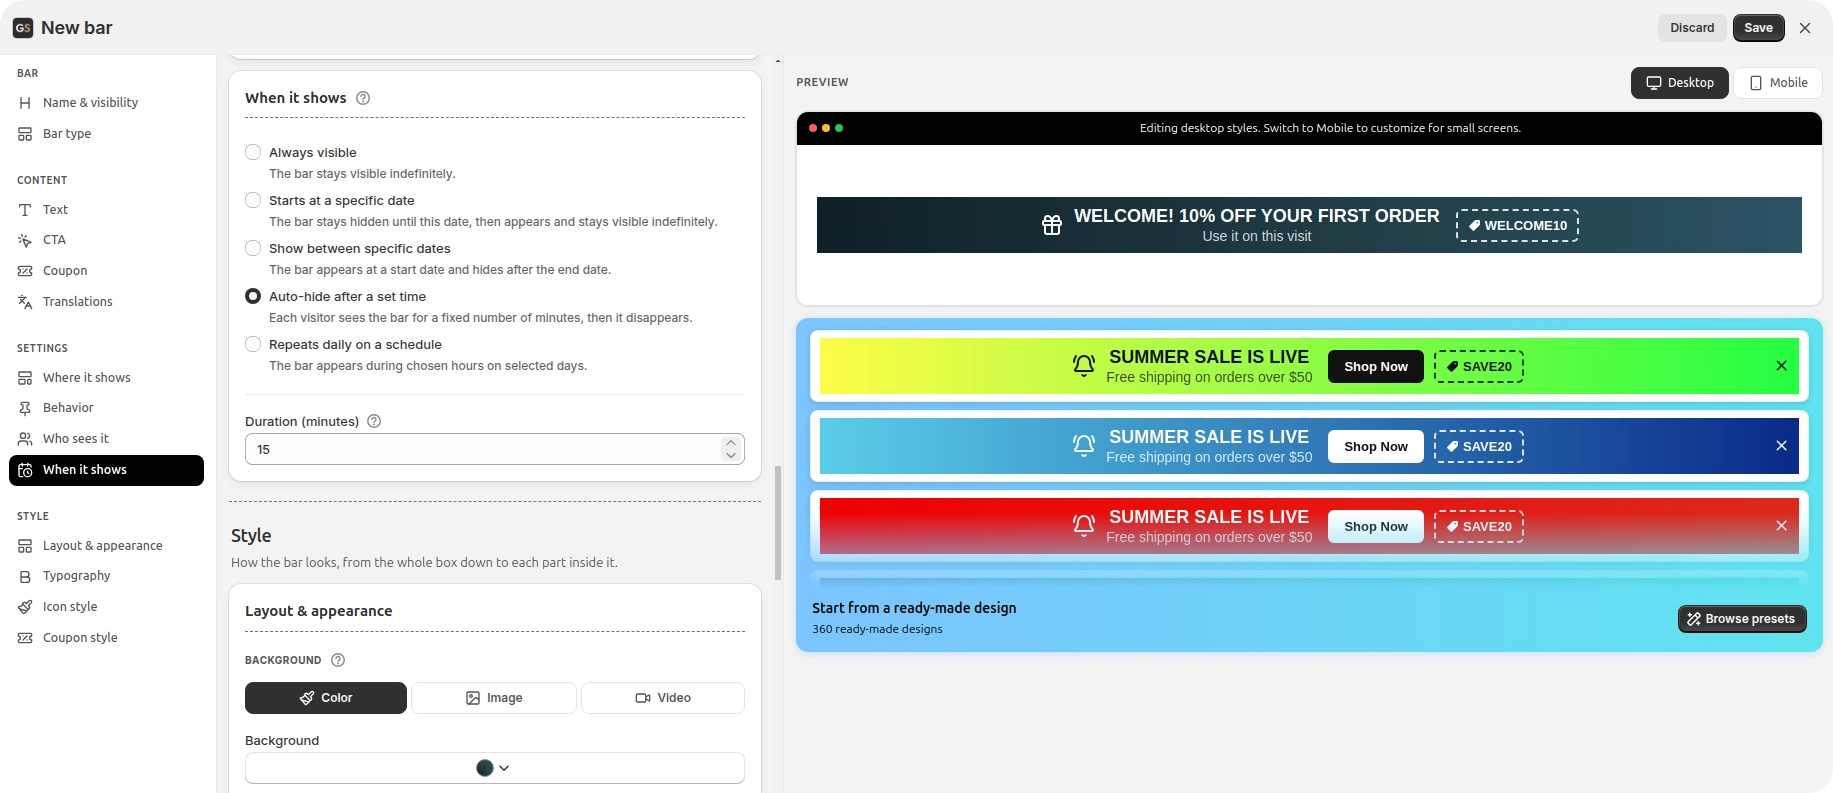Dismiss the red Summer Sale preset bar

tap(1781, 526)
